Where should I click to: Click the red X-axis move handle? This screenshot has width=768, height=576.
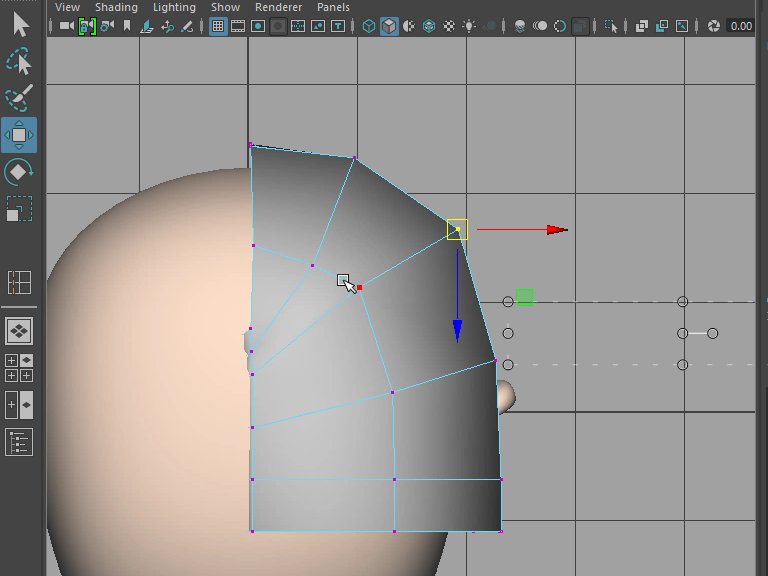[557, 230]
